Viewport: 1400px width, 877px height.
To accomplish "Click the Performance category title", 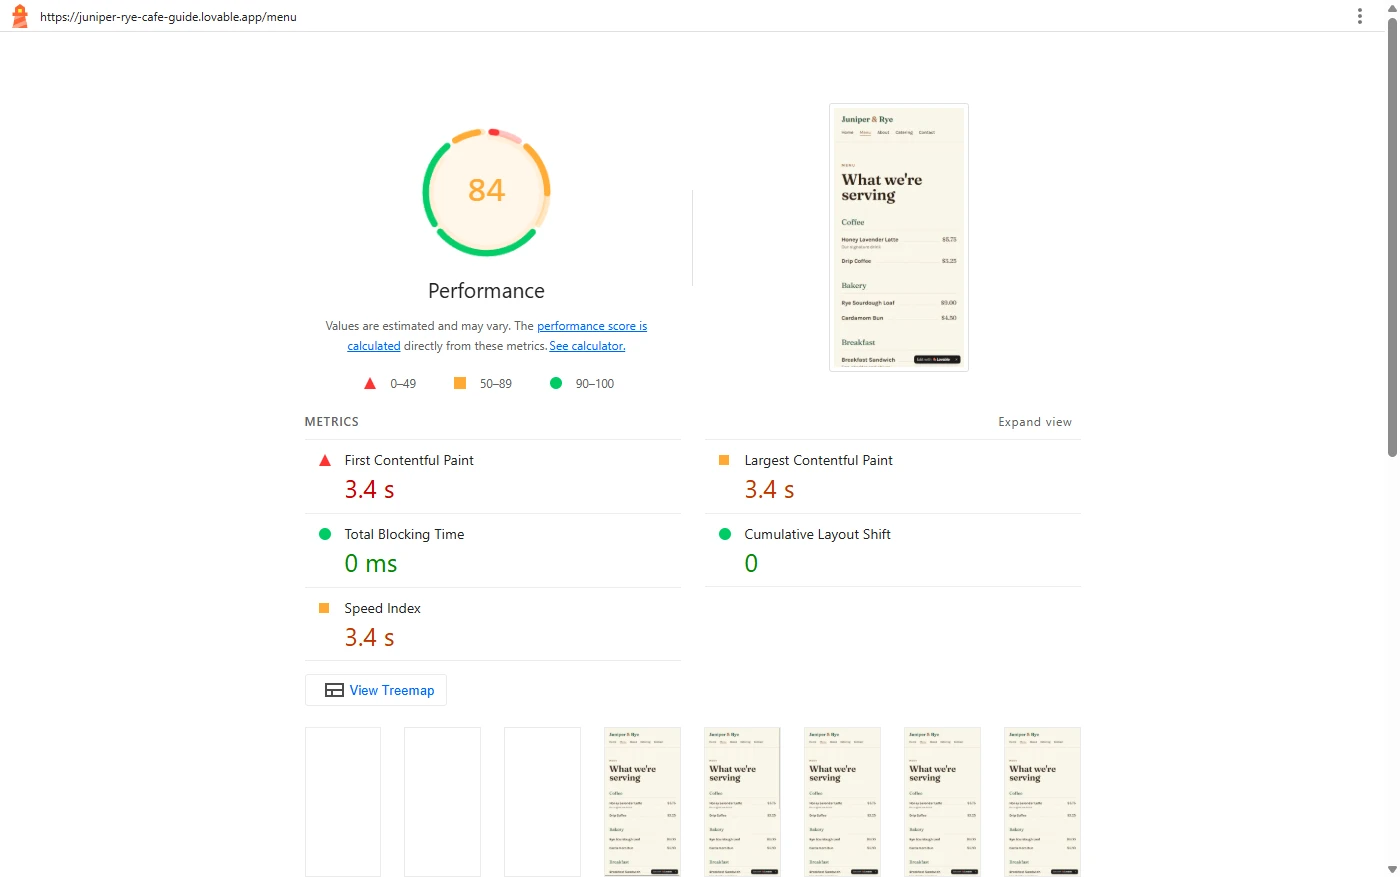I will pos(487,291).
